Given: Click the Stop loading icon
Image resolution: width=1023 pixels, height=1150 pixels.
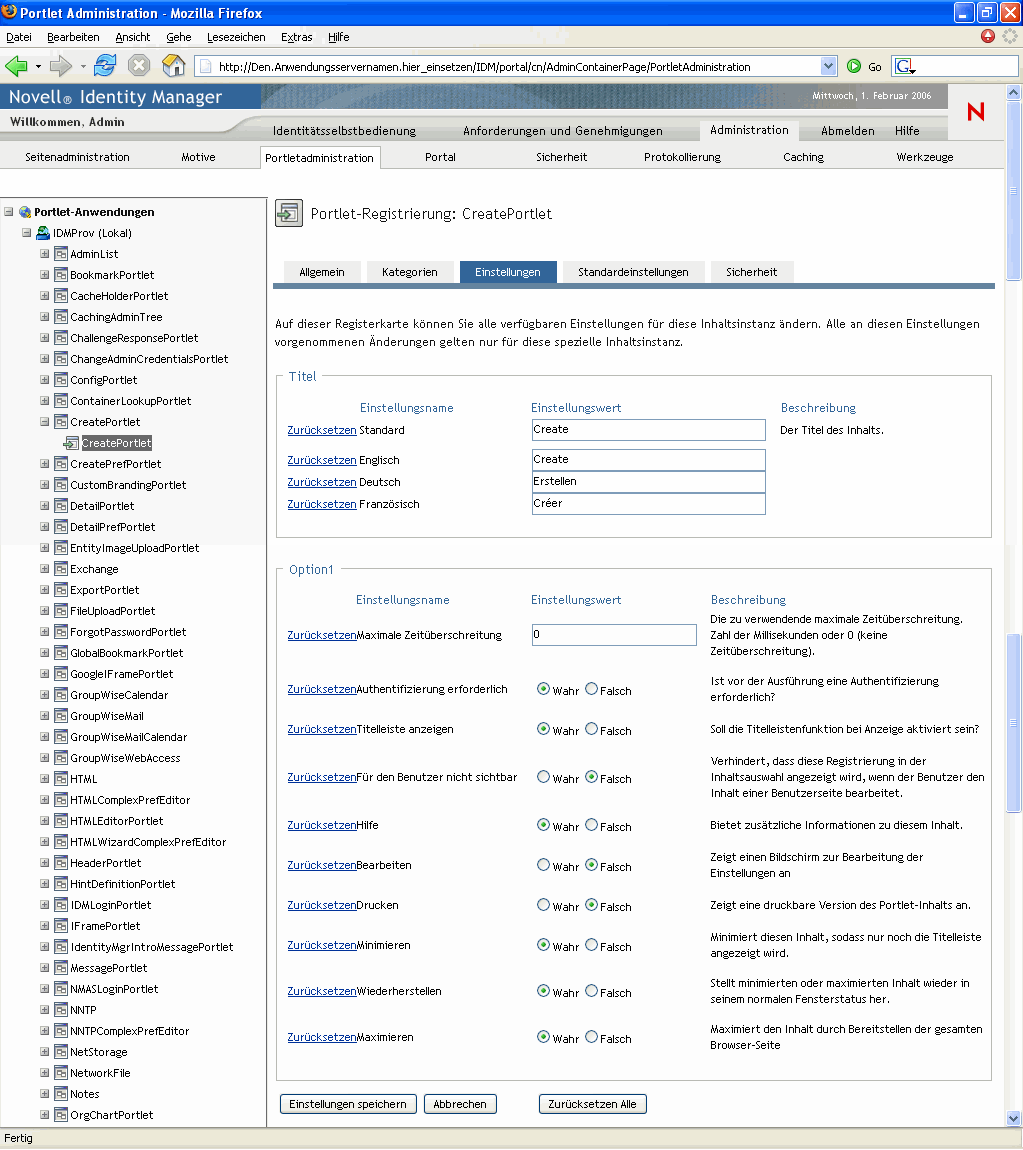Looking at the screenshot, I should [139, 65].
